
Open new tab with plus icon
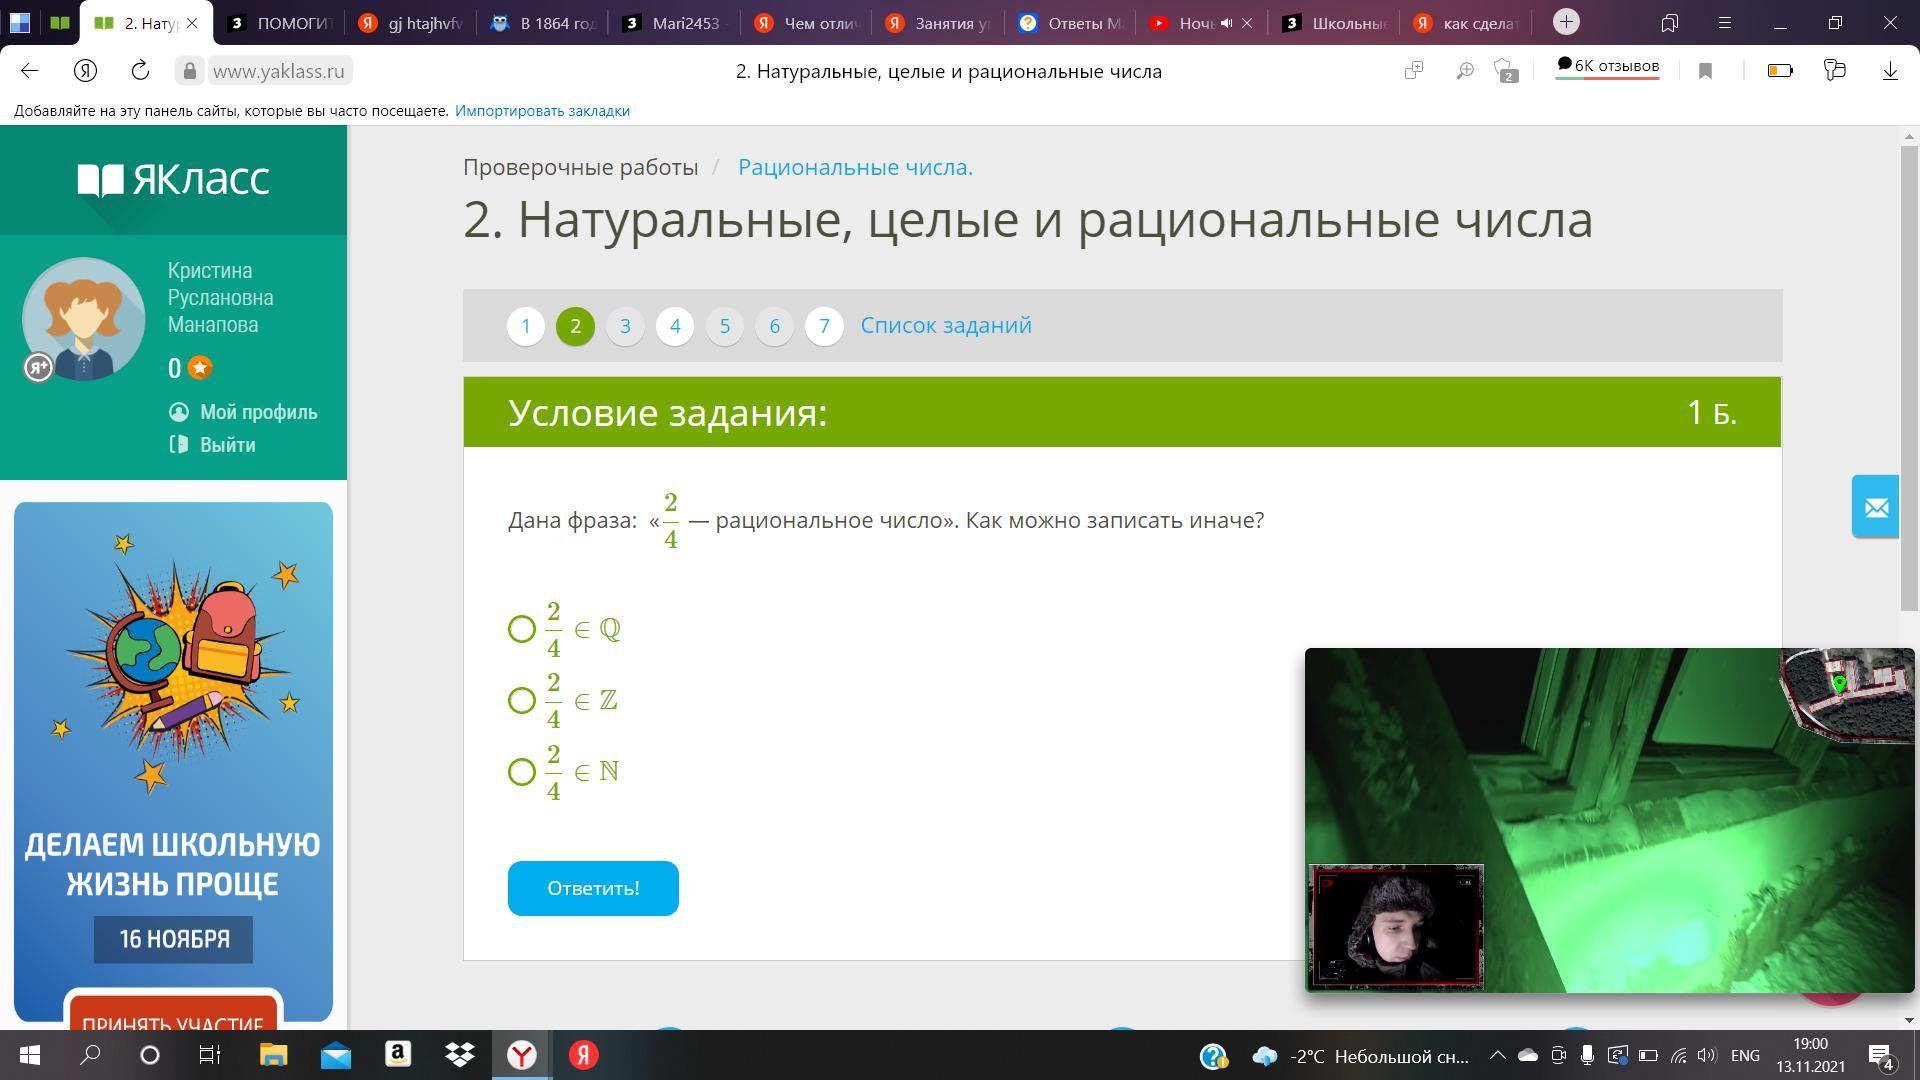click(x=1566, y=22)
